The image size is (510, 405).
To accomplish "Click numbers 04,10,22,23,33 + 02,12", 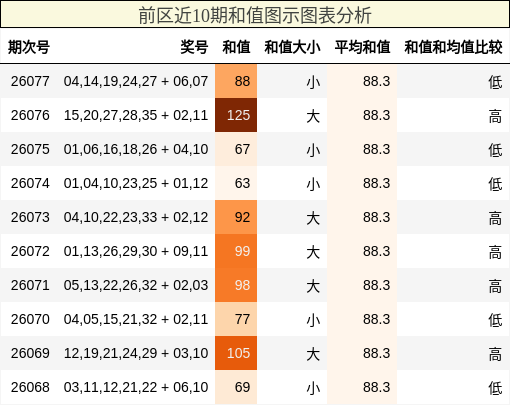I will [136, 217].
